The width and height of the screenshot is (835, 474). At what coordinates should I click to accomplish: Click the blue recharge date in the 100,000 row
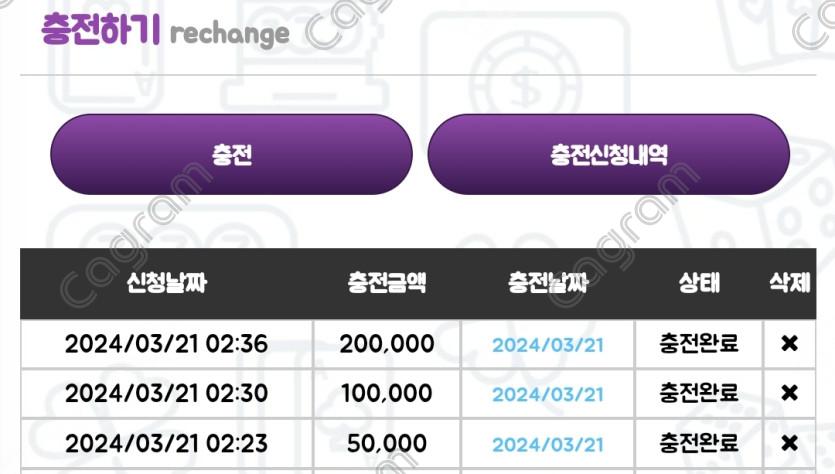(x=548, y=394)
